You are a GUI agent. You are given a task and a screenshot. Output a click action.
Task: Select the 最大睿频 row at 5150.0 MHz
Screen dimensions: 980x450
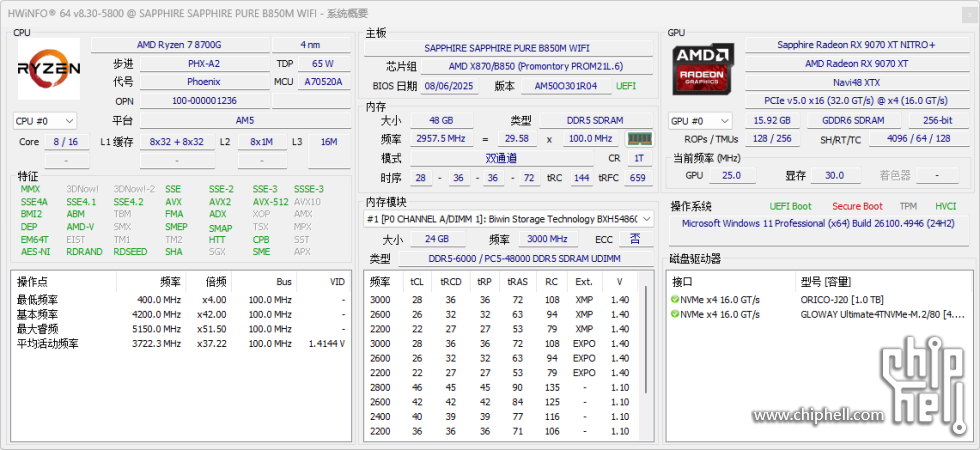point(181,329)
